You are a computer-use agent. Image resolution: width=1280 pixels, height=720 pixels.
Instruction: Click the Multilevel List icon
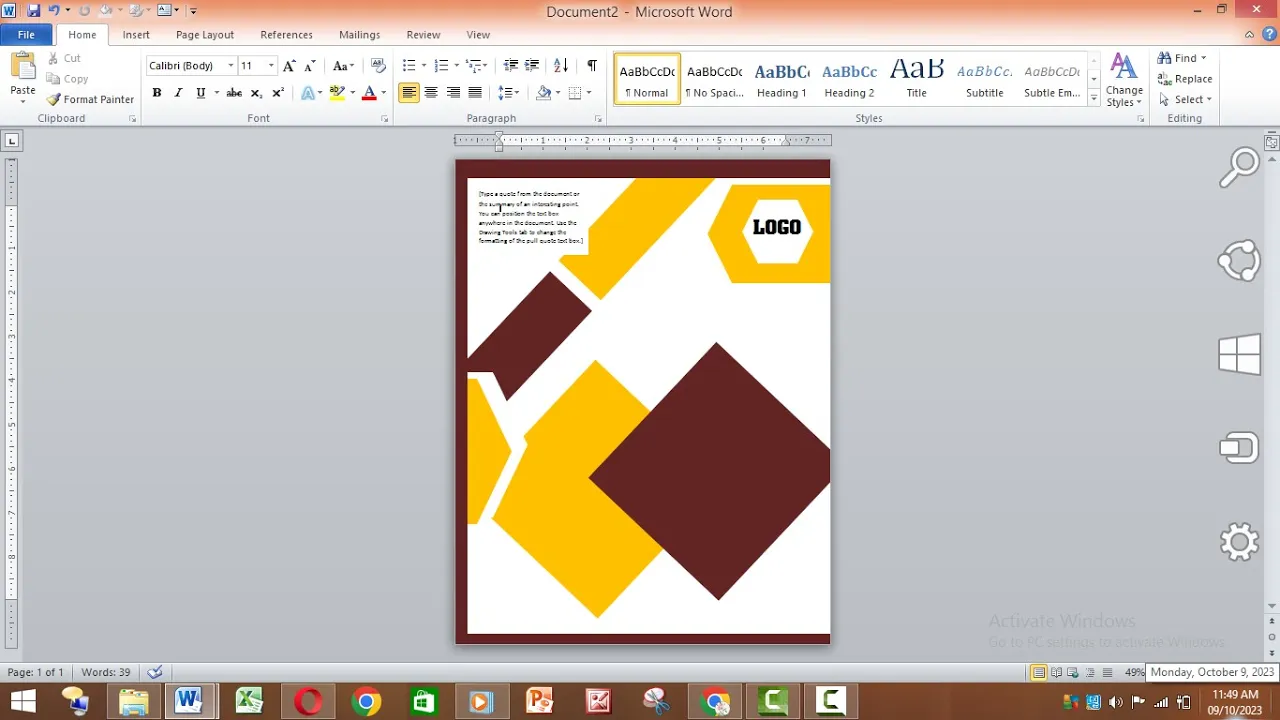click(x=474, y=66)
